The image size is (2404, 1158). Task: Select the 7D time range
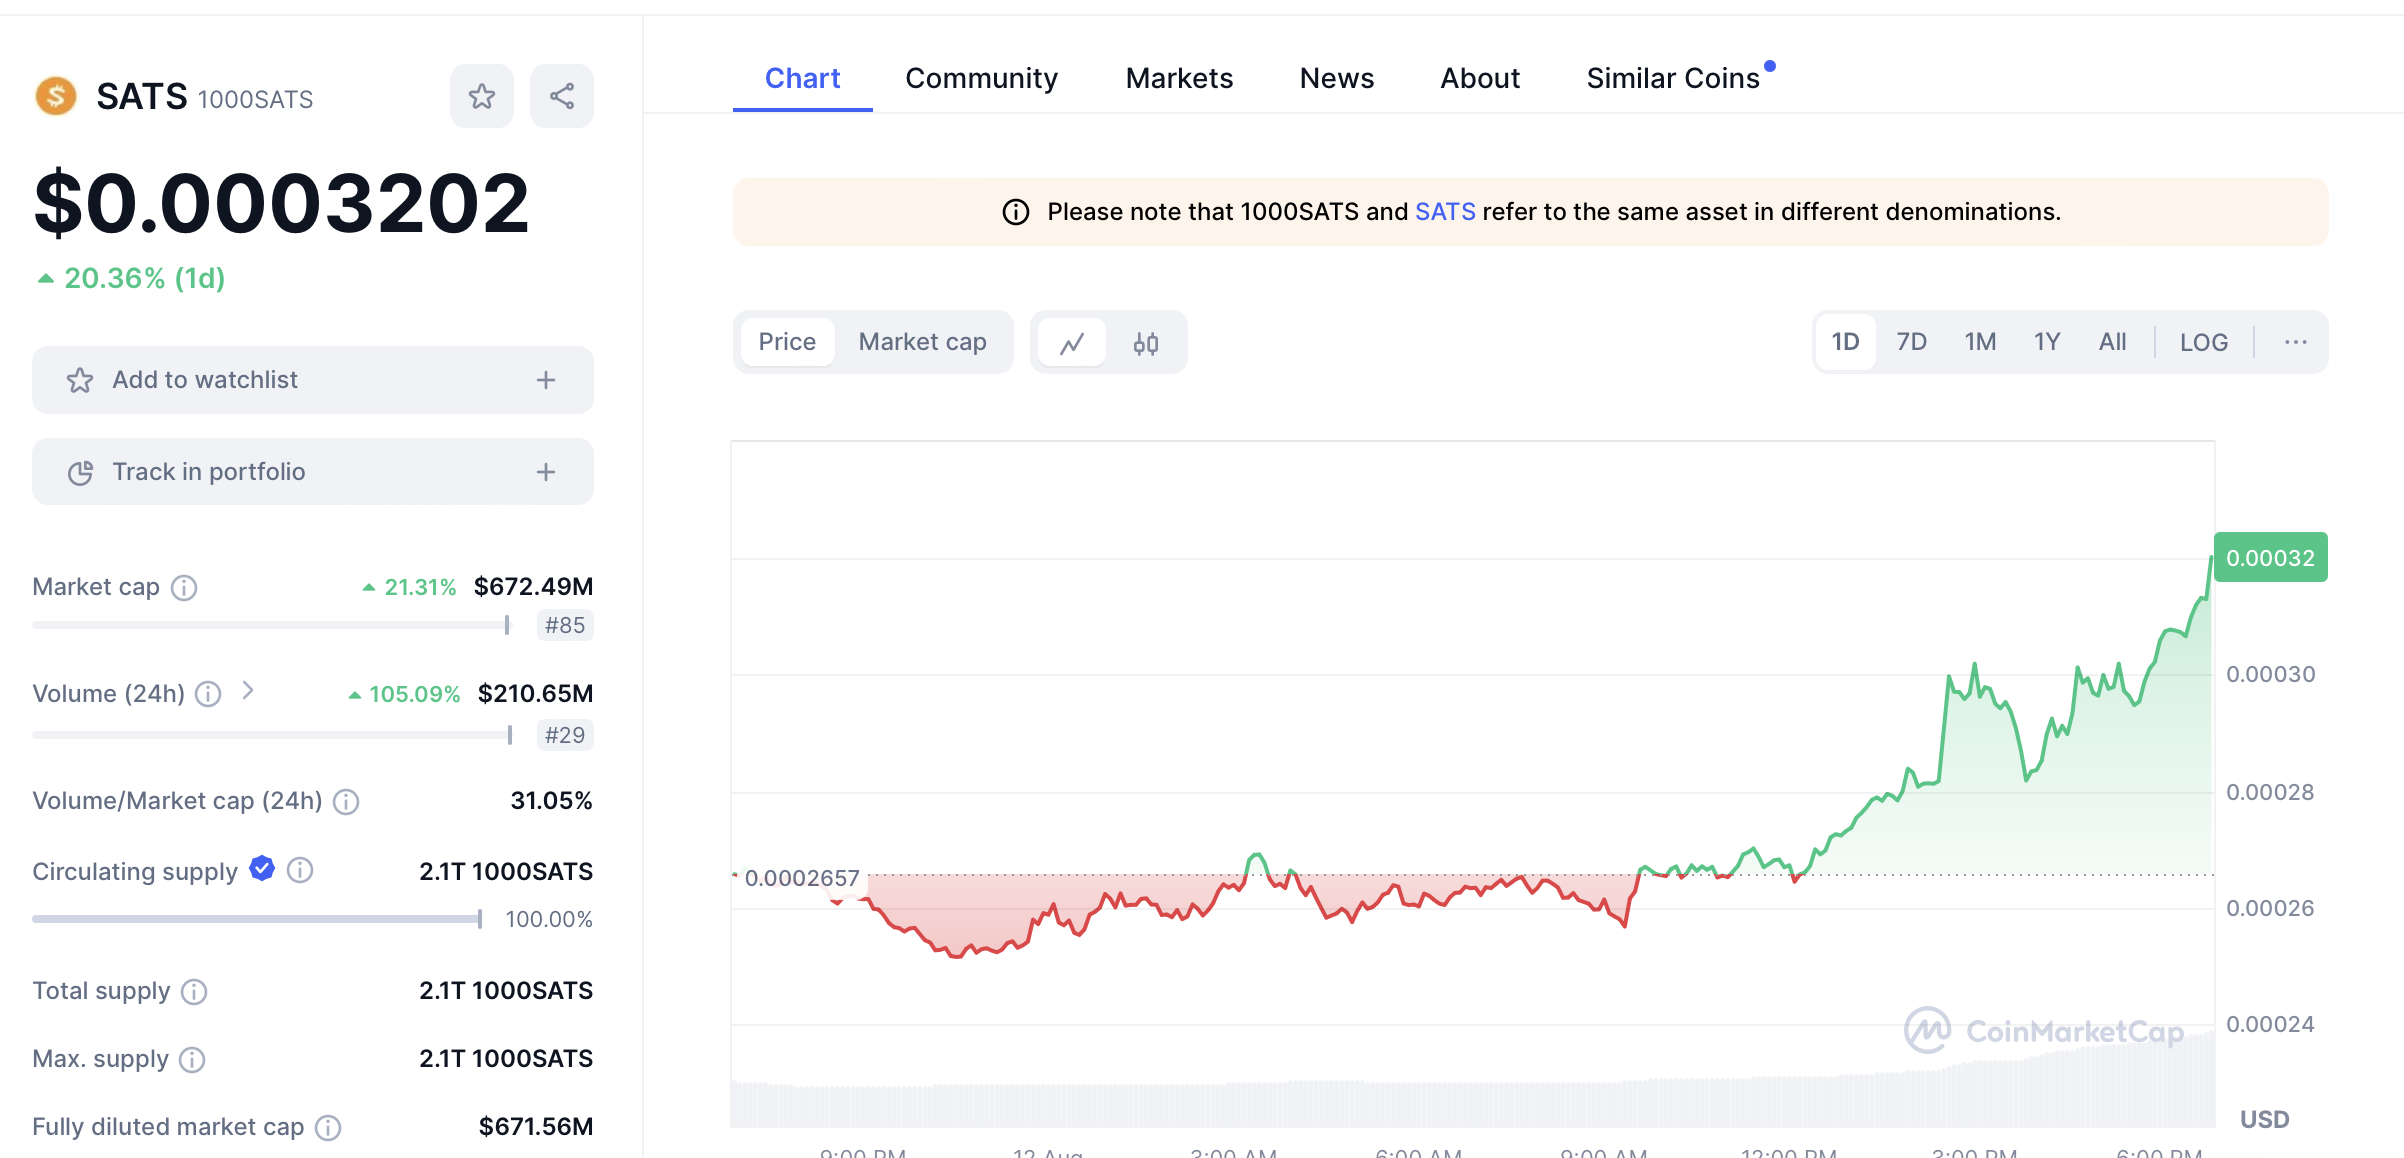pyautogui.click(x=1911, y=342)
